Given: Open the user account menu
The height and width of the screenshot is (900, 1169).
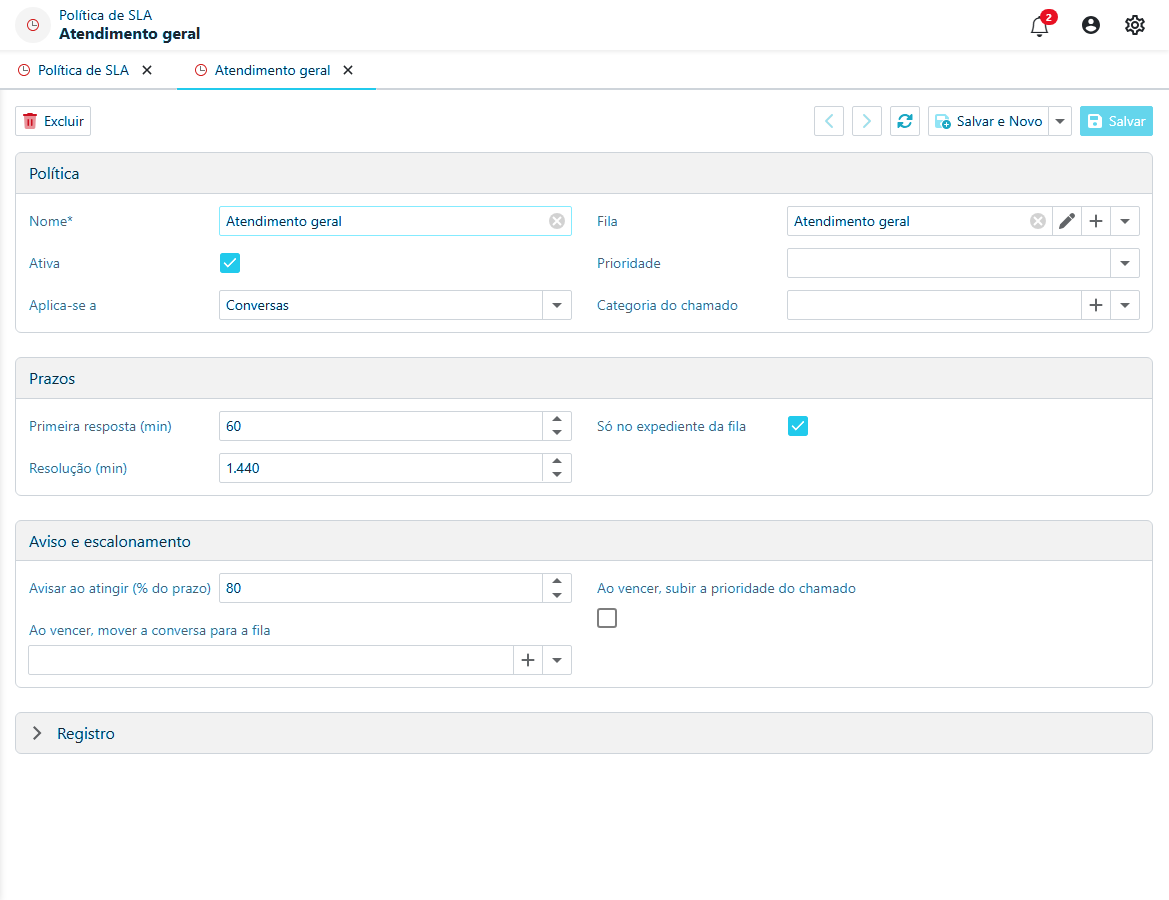Looking at the screenshot, I should [x=1091, y=25].
